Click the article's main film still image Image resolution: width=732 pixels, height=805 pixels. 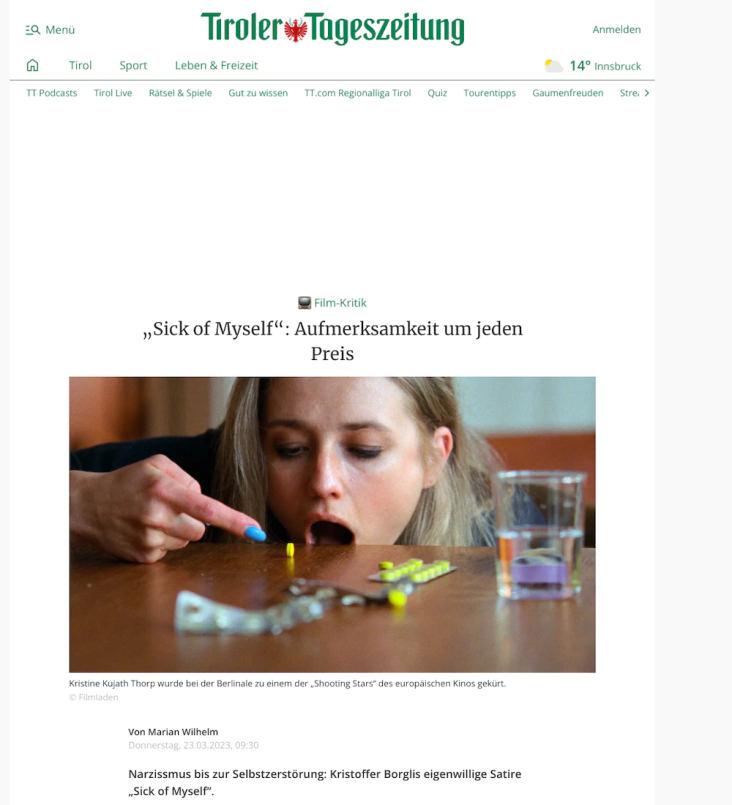[x=332, y=524]
